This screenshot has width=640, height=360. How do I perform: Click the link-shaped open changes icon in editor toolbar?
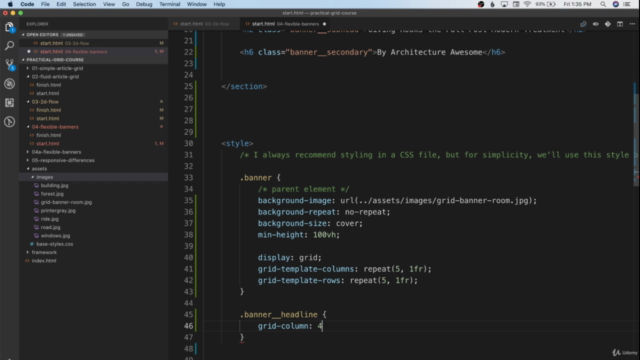[x=583, y=24]
